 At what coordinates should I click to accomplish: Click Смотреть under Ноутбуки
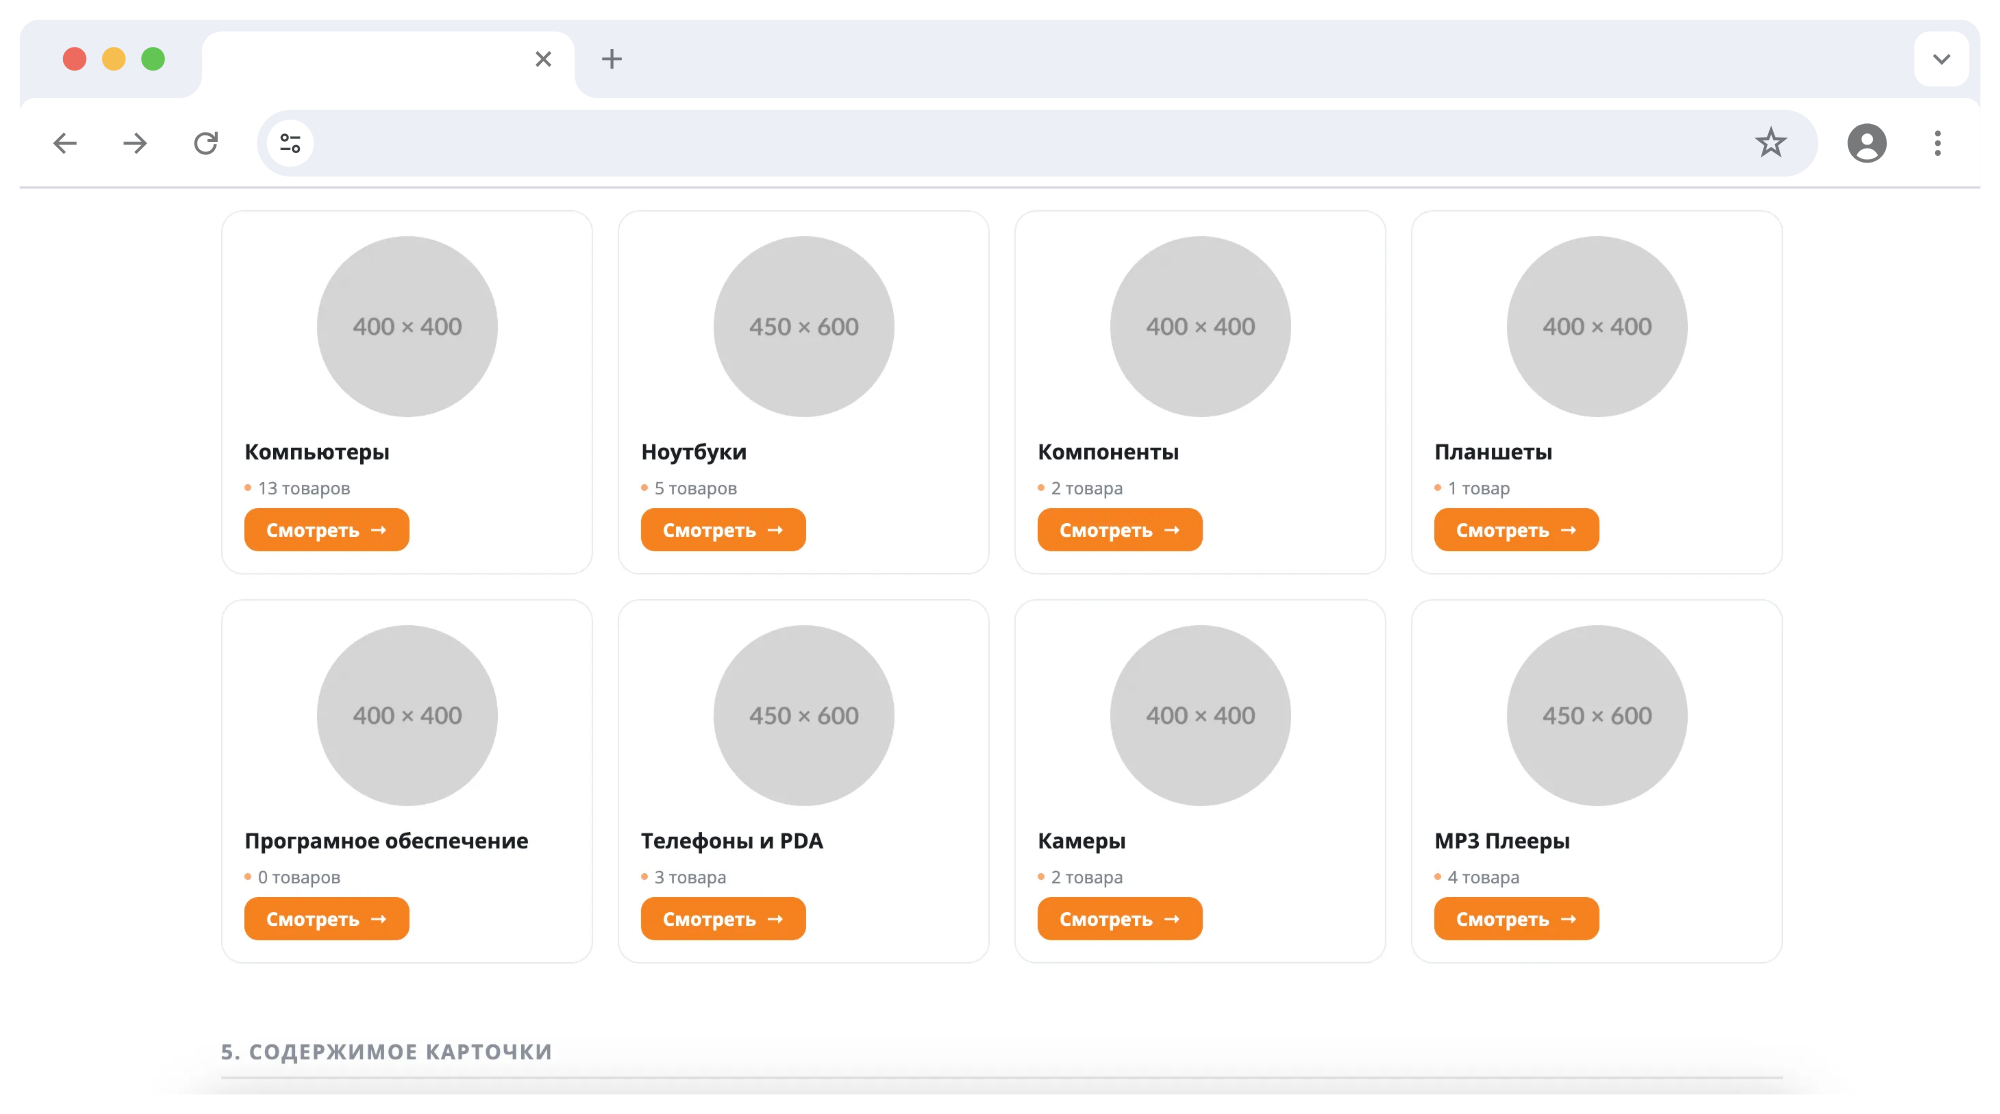pos(723,530)
